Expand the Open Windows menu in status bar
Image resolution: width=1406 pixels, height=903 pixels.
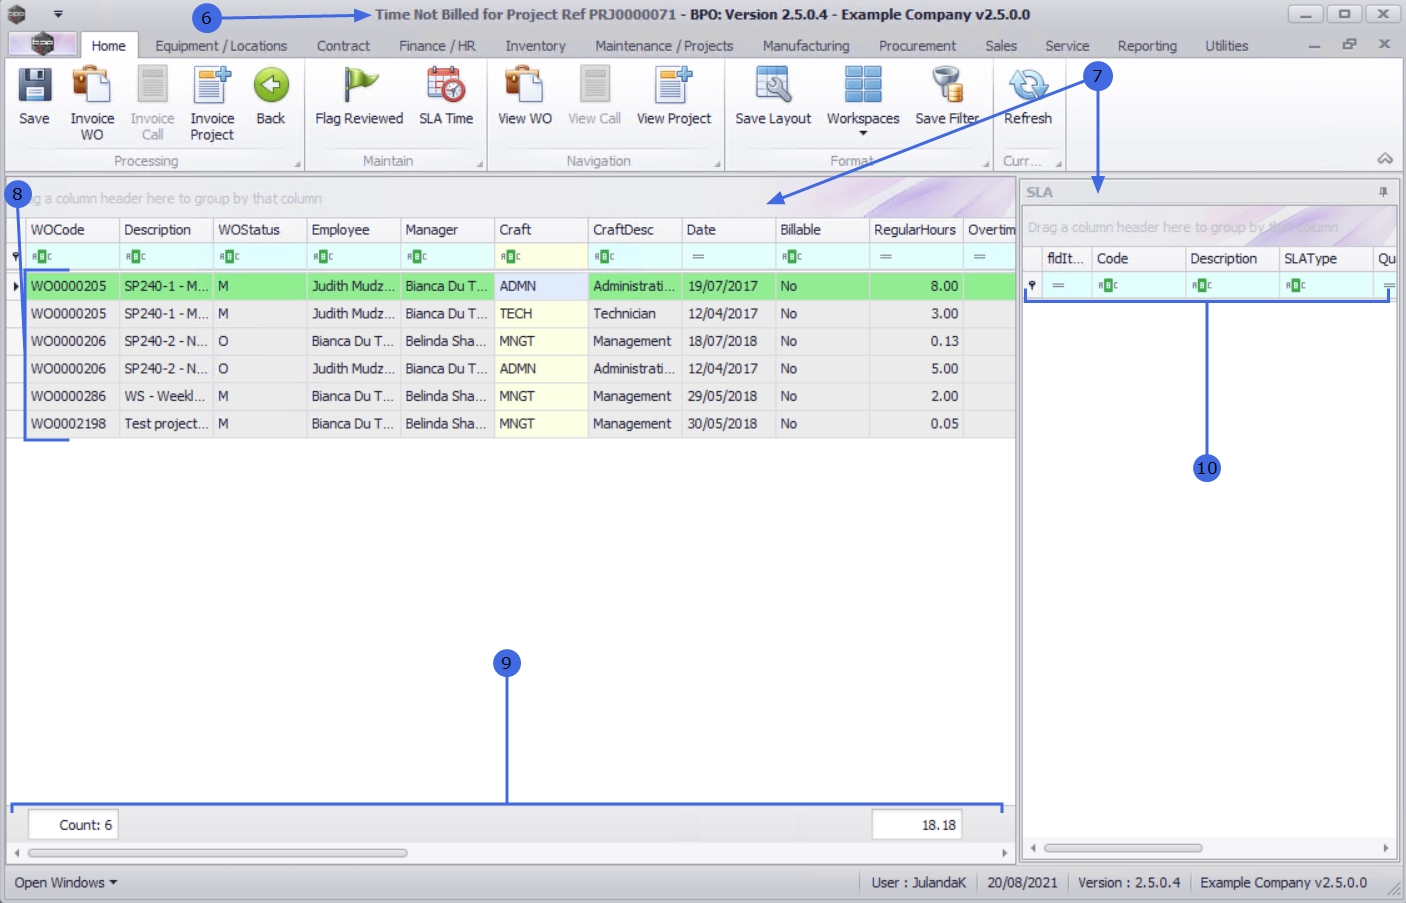point(66,883)
